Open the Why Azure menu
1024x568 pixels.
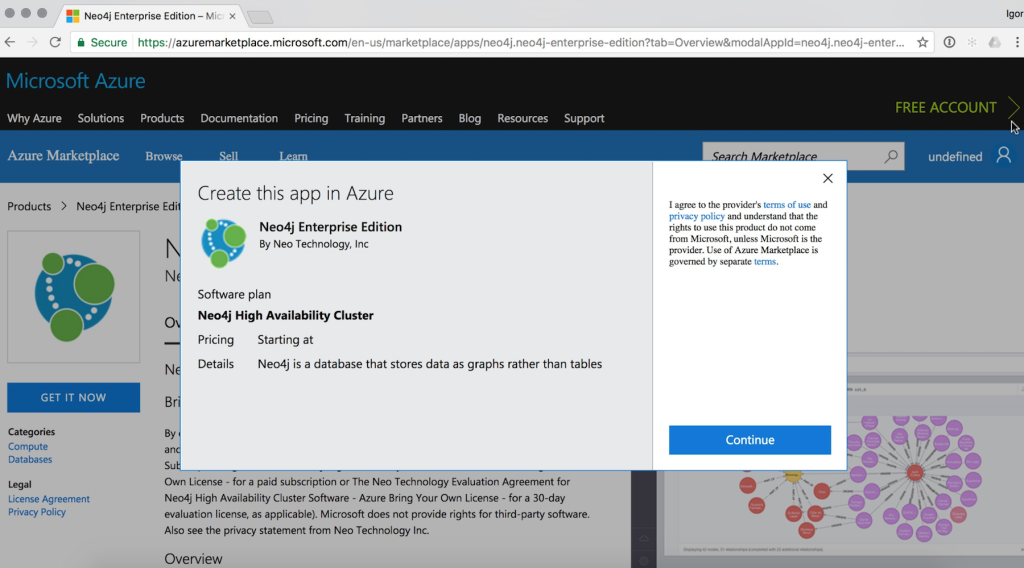coord(34,118)
